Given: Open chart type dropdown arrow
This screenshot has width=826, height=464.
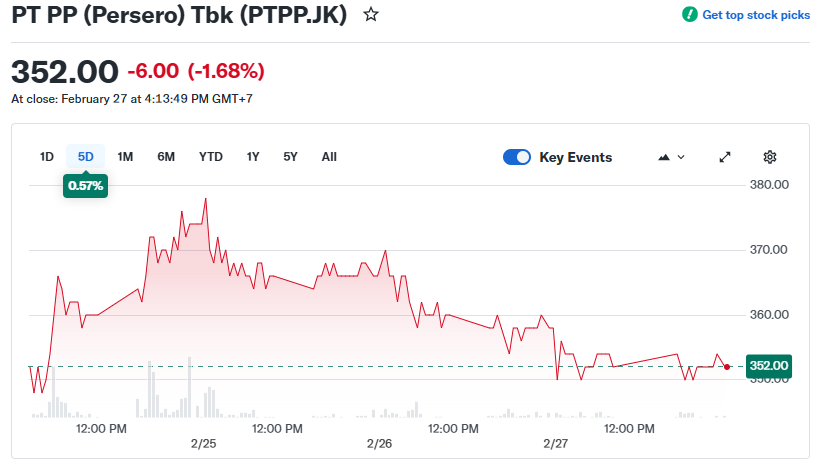Looking at the screenshot, I should [x=681, y=157].
